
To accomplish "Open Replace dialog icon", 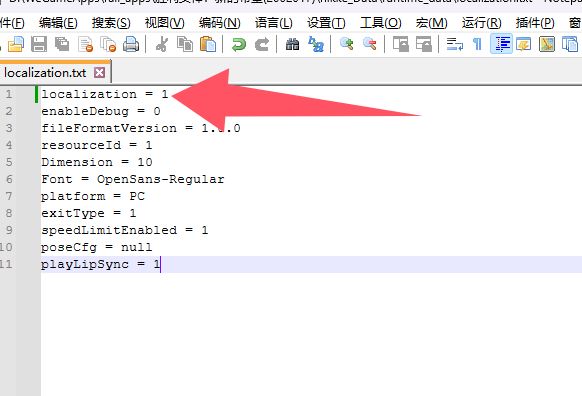I will (x=316, y=44).
